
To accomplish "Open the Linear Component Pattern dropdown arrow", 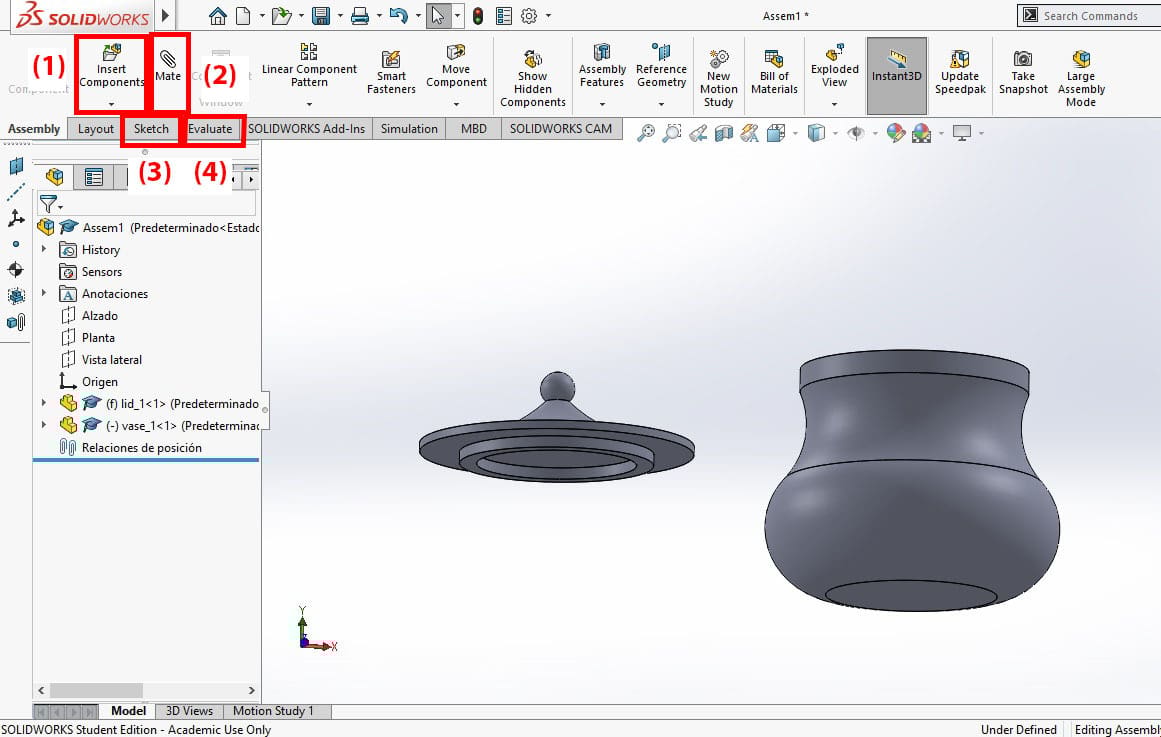I will coord(309,104).
